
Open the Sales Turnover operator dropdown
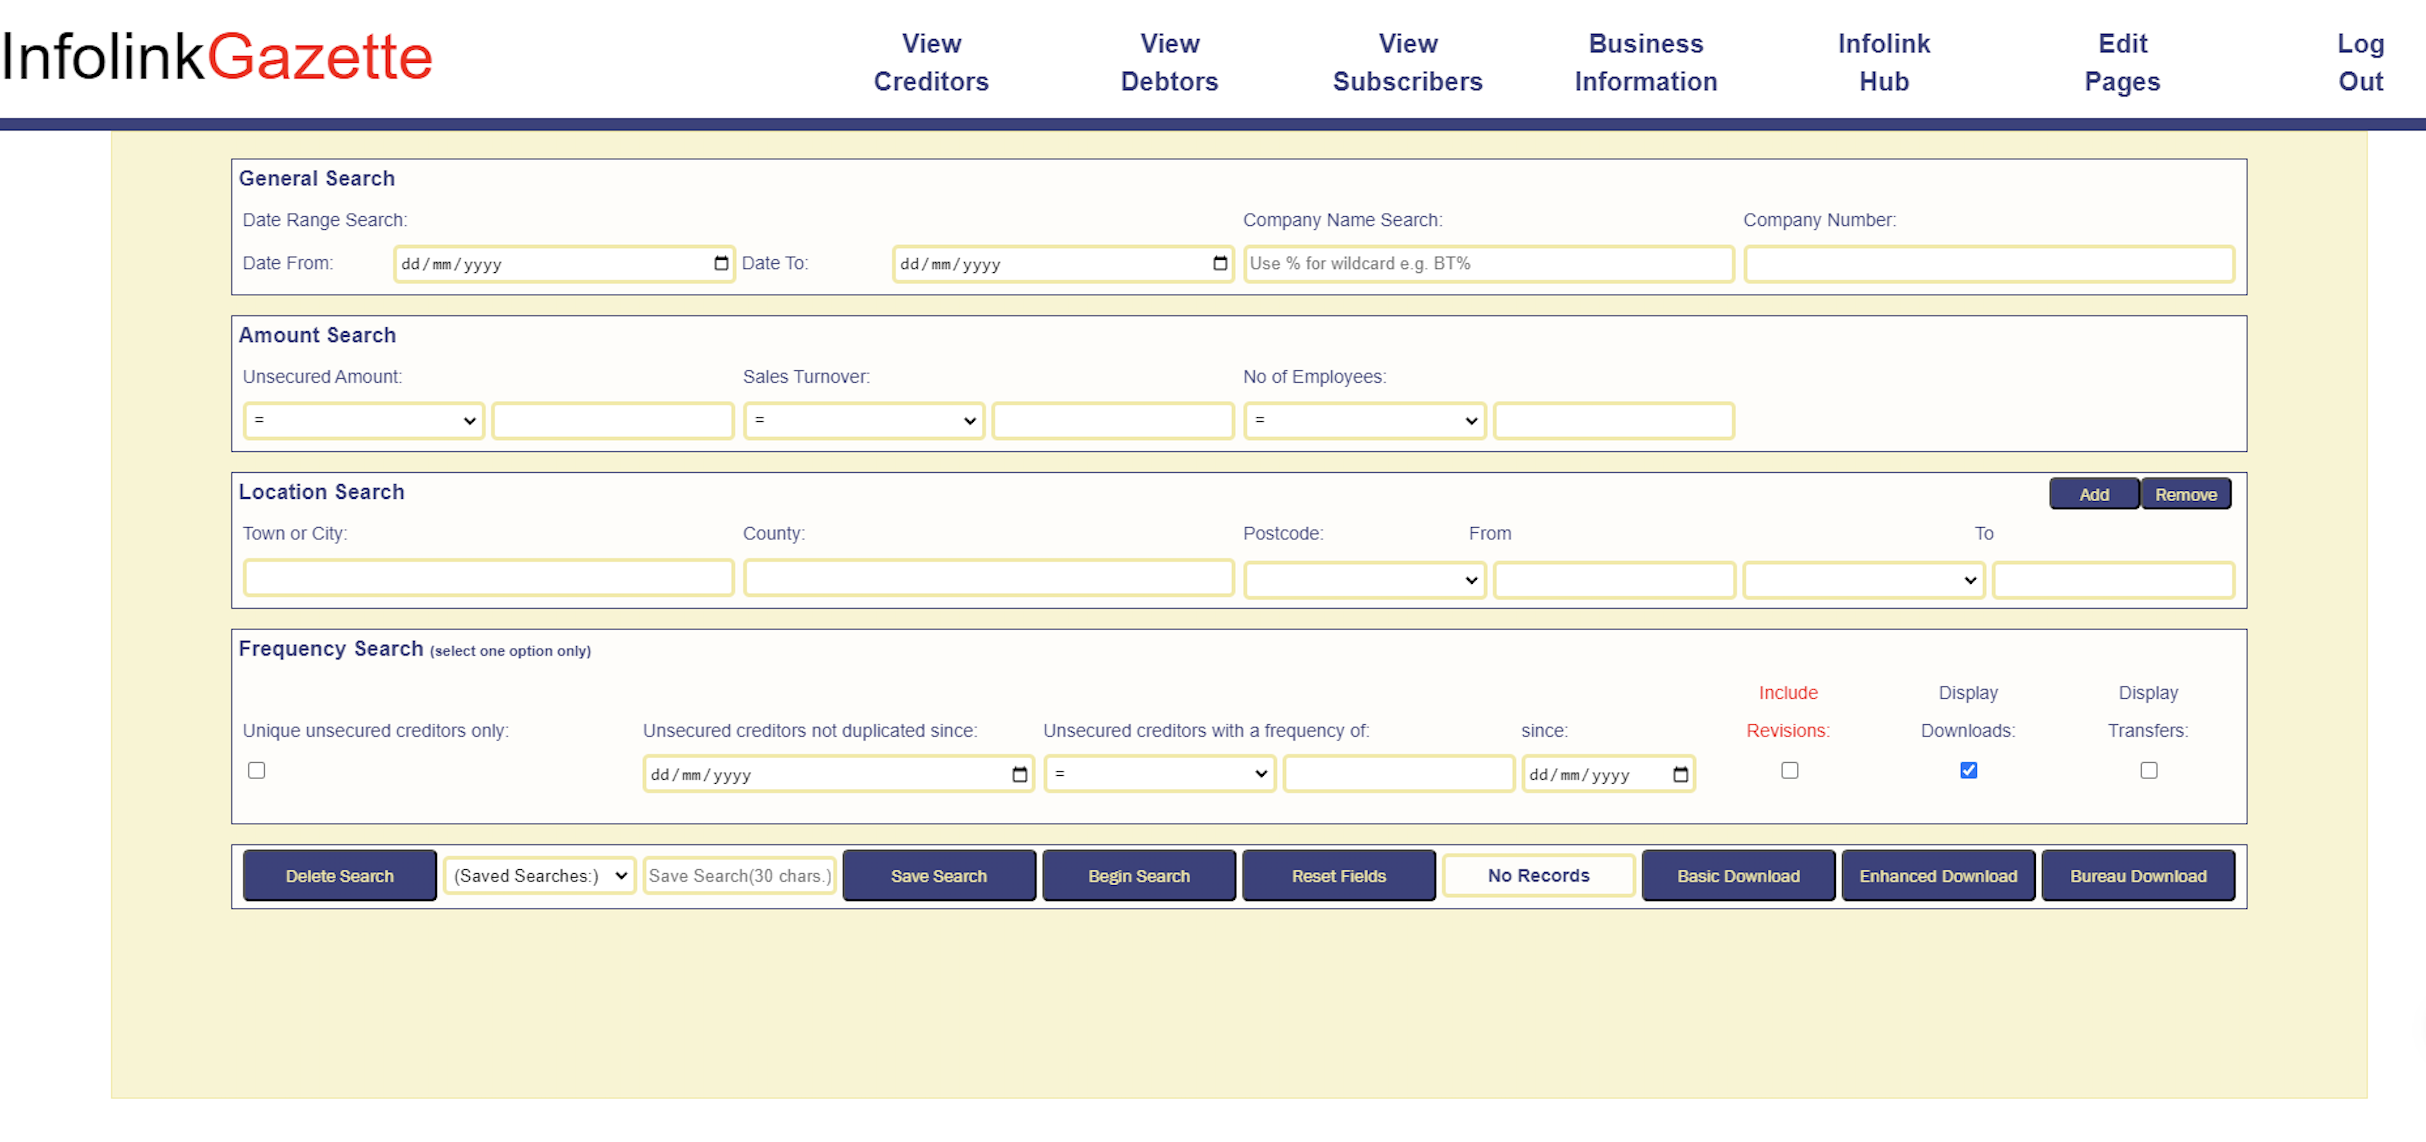click(864, 421)
